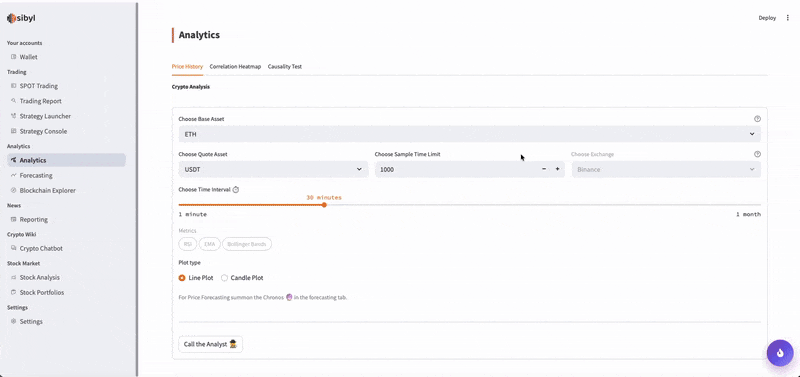Click the Trading Report magnifier icon

click(13, 101)
